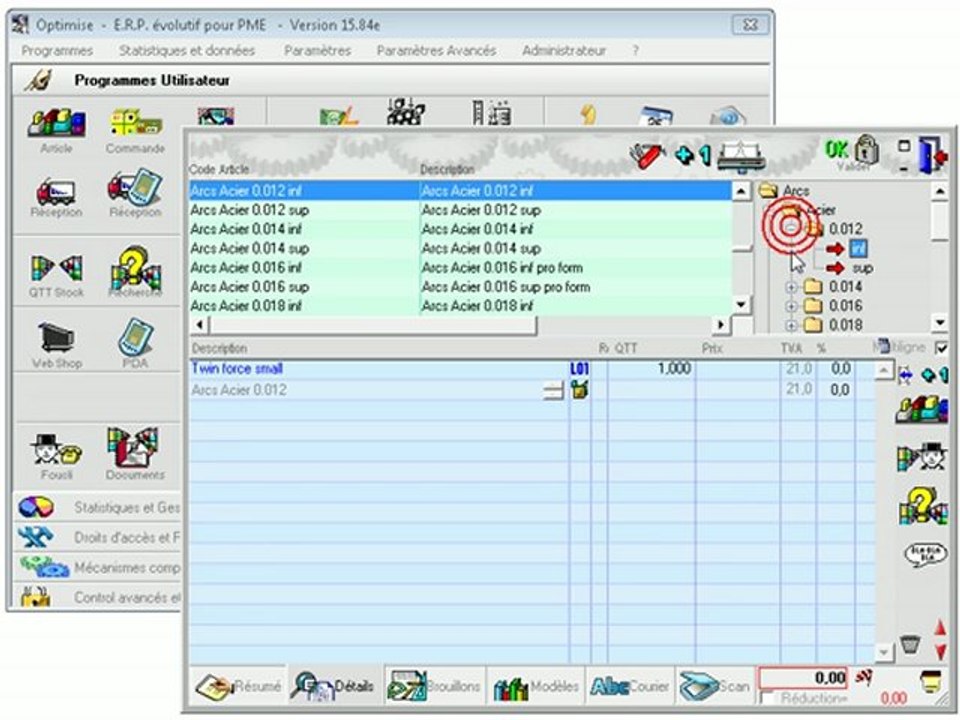This screenshot has height=720, width=960.
Task: Expand the 0.016 folder in the tree
Action: [x=791, y=306]
